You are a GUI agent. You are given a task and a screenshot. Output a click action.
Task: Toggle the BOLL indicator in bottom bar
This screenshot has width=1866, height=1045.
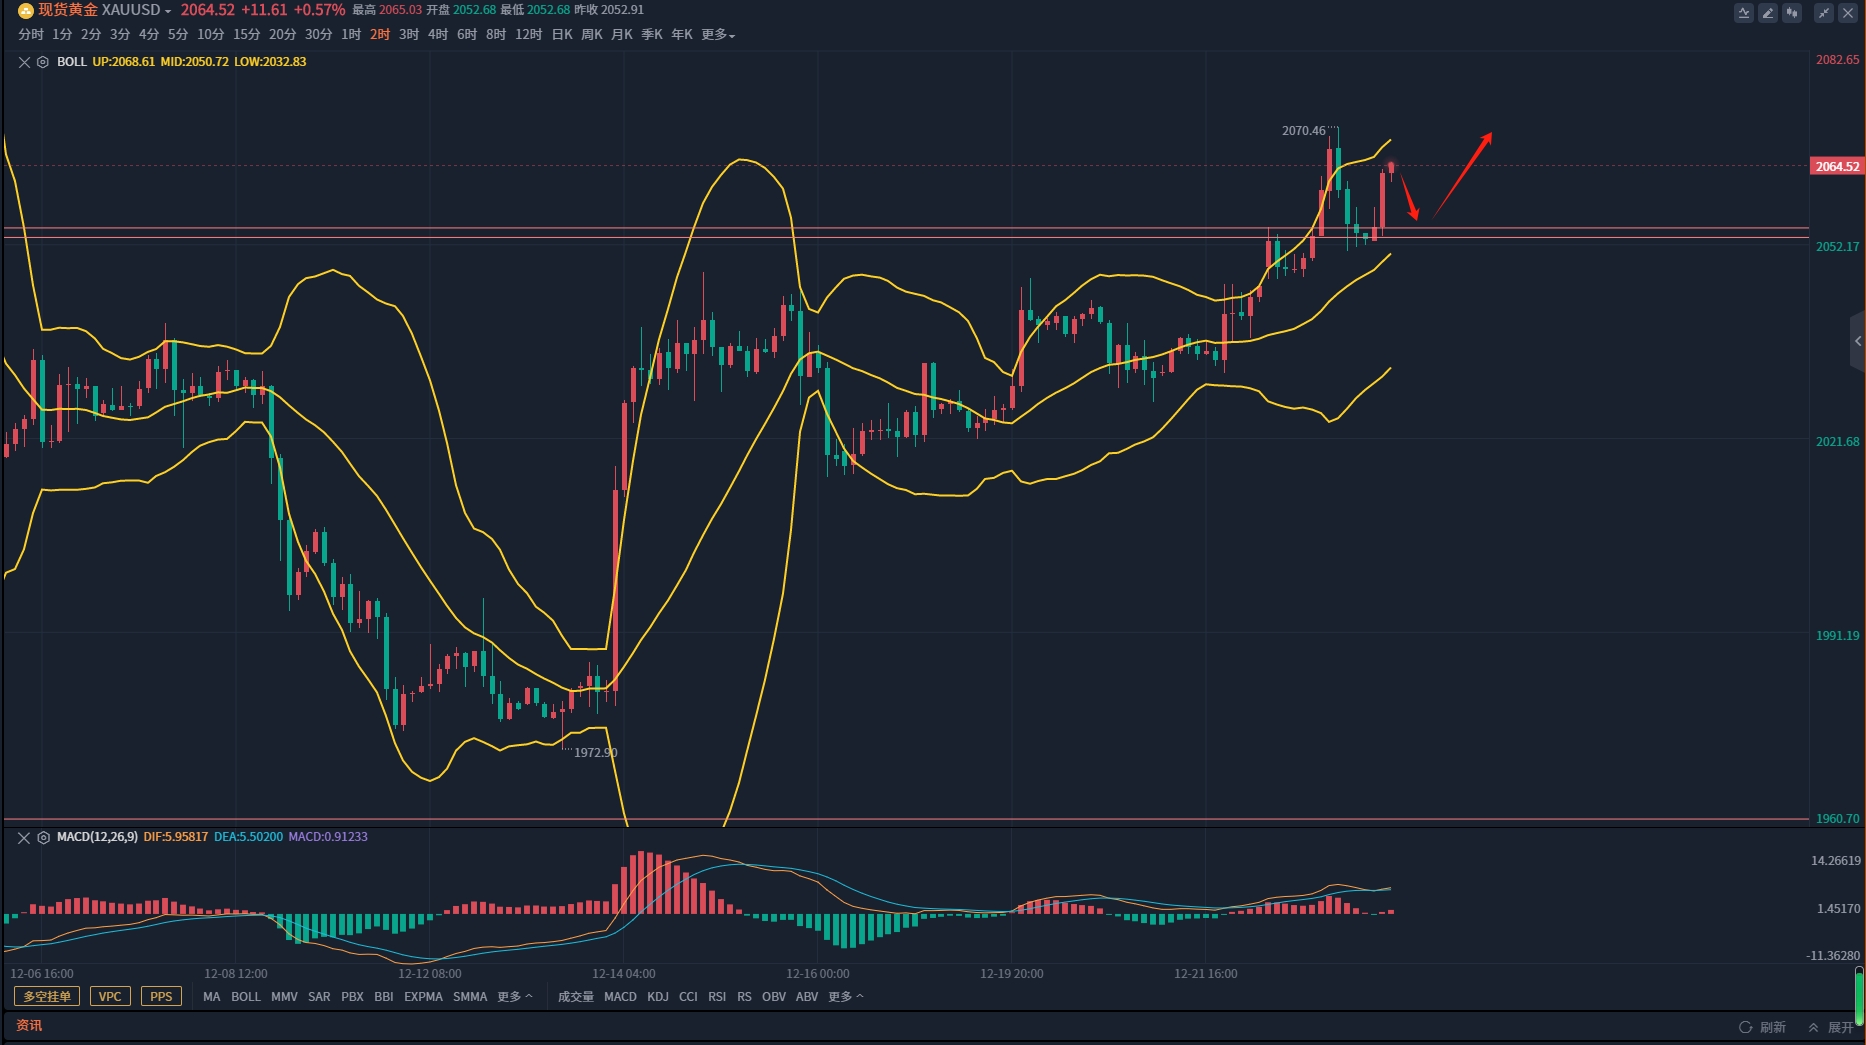tap(245, 997)
